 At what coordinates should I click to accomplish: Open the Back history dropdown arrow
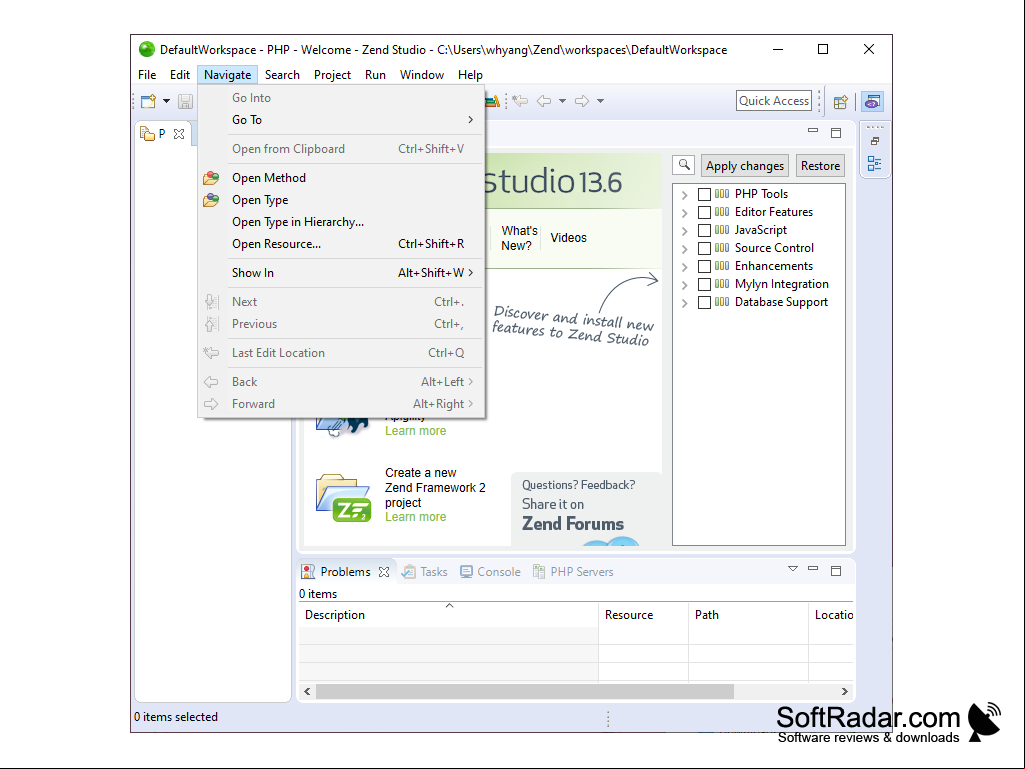tap(562, 101)
